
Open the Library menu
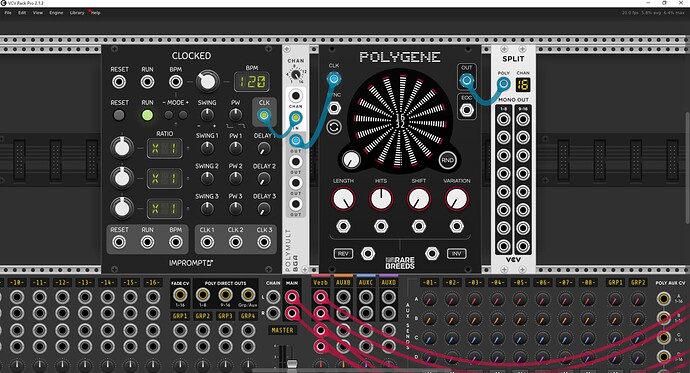coord(77,13)
